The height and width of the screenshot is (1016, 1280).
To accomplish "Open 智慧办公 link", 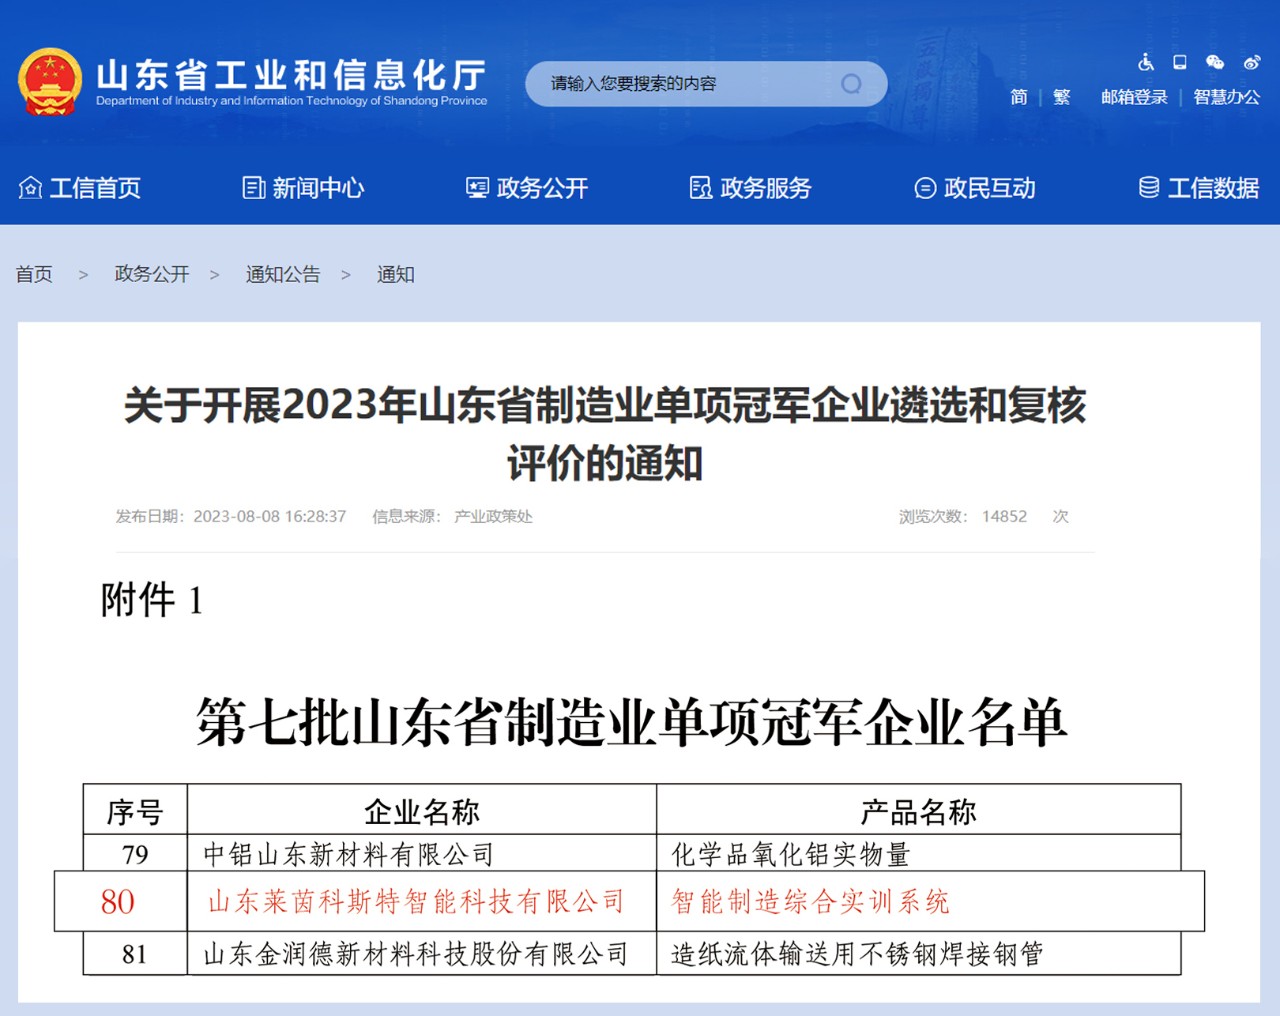I will click(x=1226, y=97).
